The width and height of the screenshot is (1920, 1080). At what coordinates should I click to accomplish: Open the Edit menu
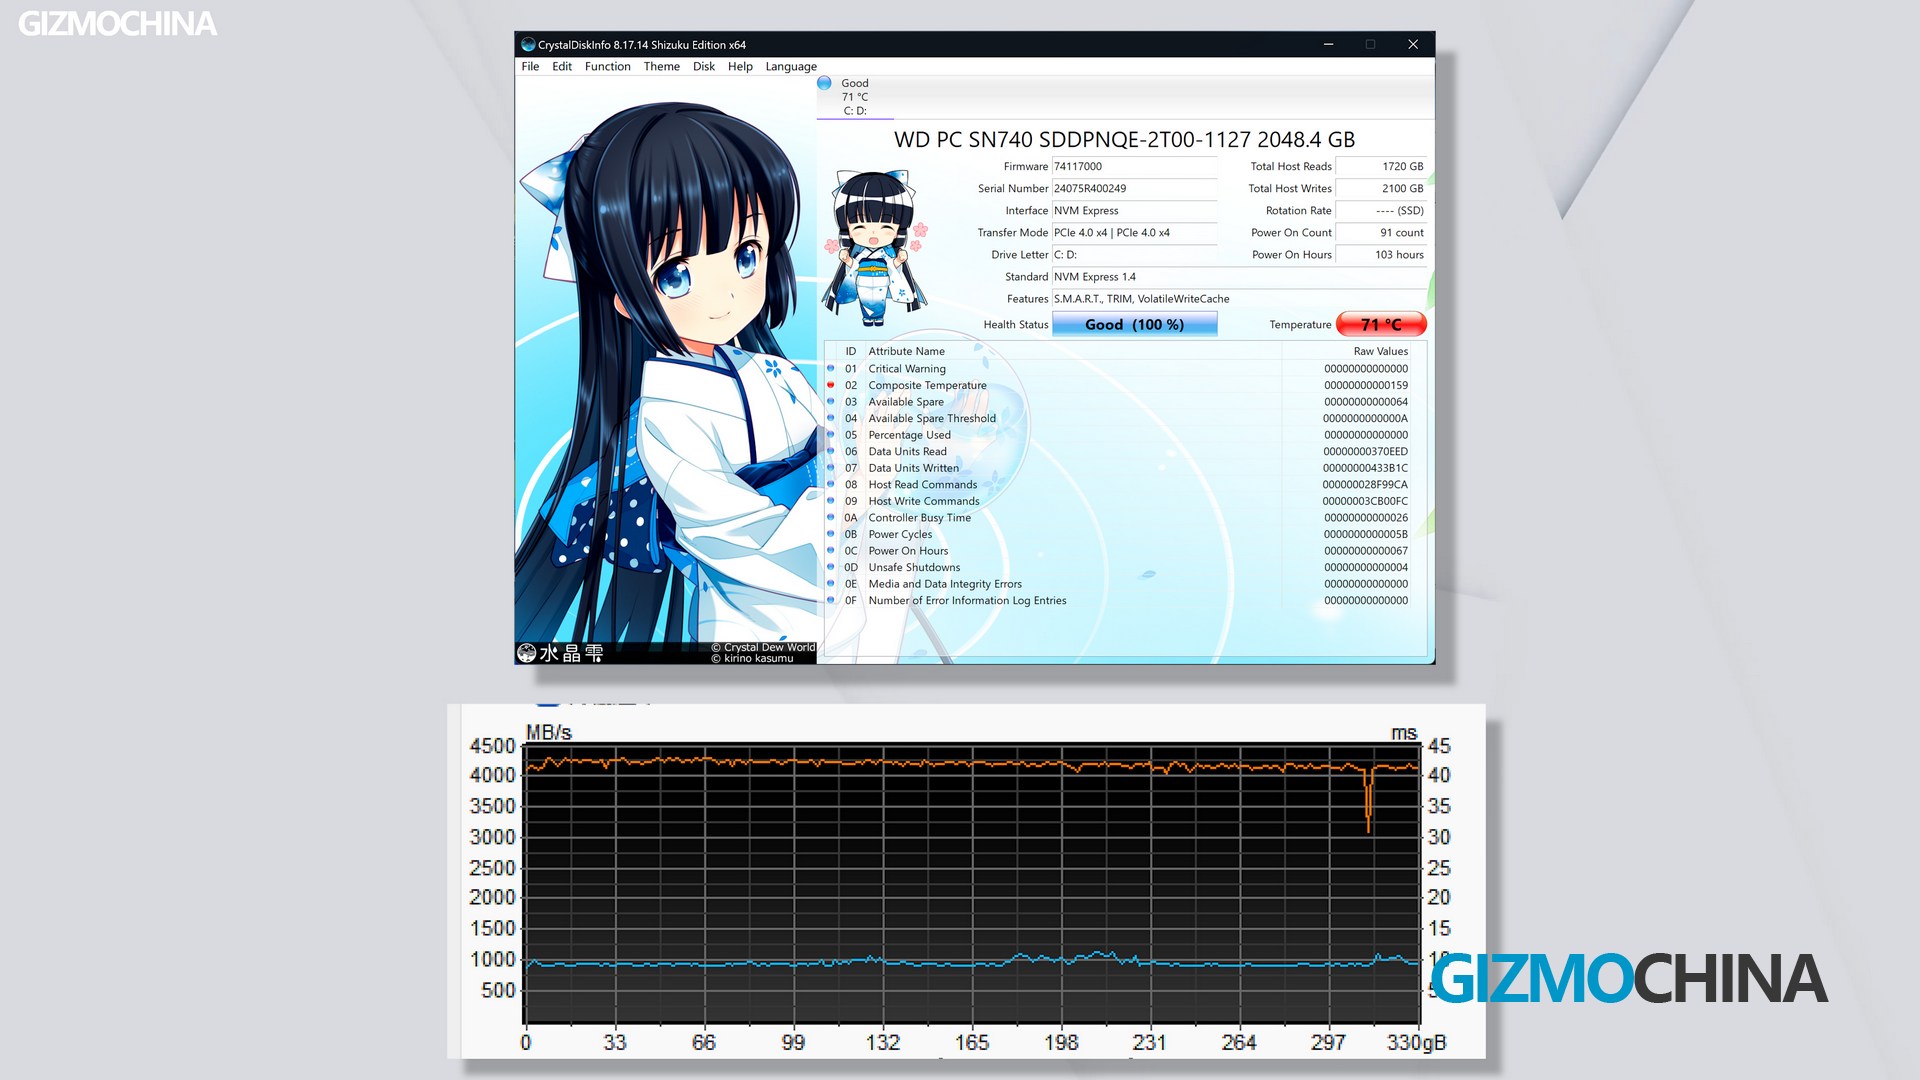[562, 66]
